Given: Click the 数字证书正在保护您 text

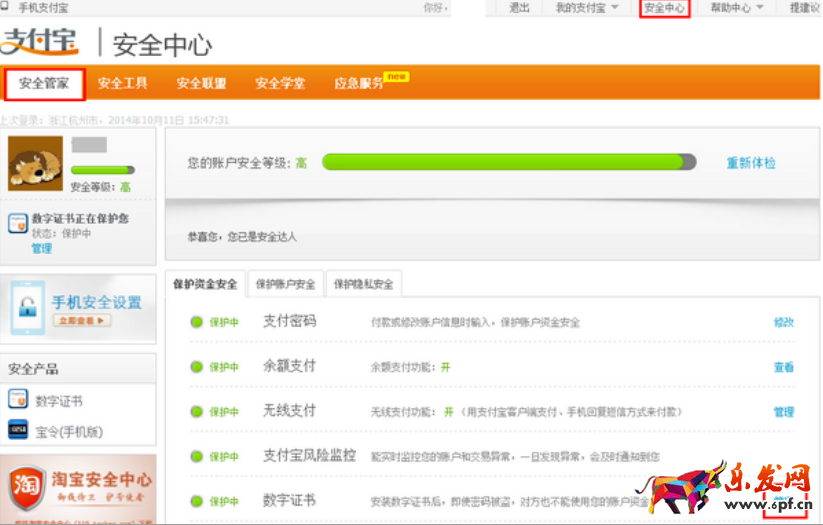Looking at the screenshot, I should tap(80, 218).
